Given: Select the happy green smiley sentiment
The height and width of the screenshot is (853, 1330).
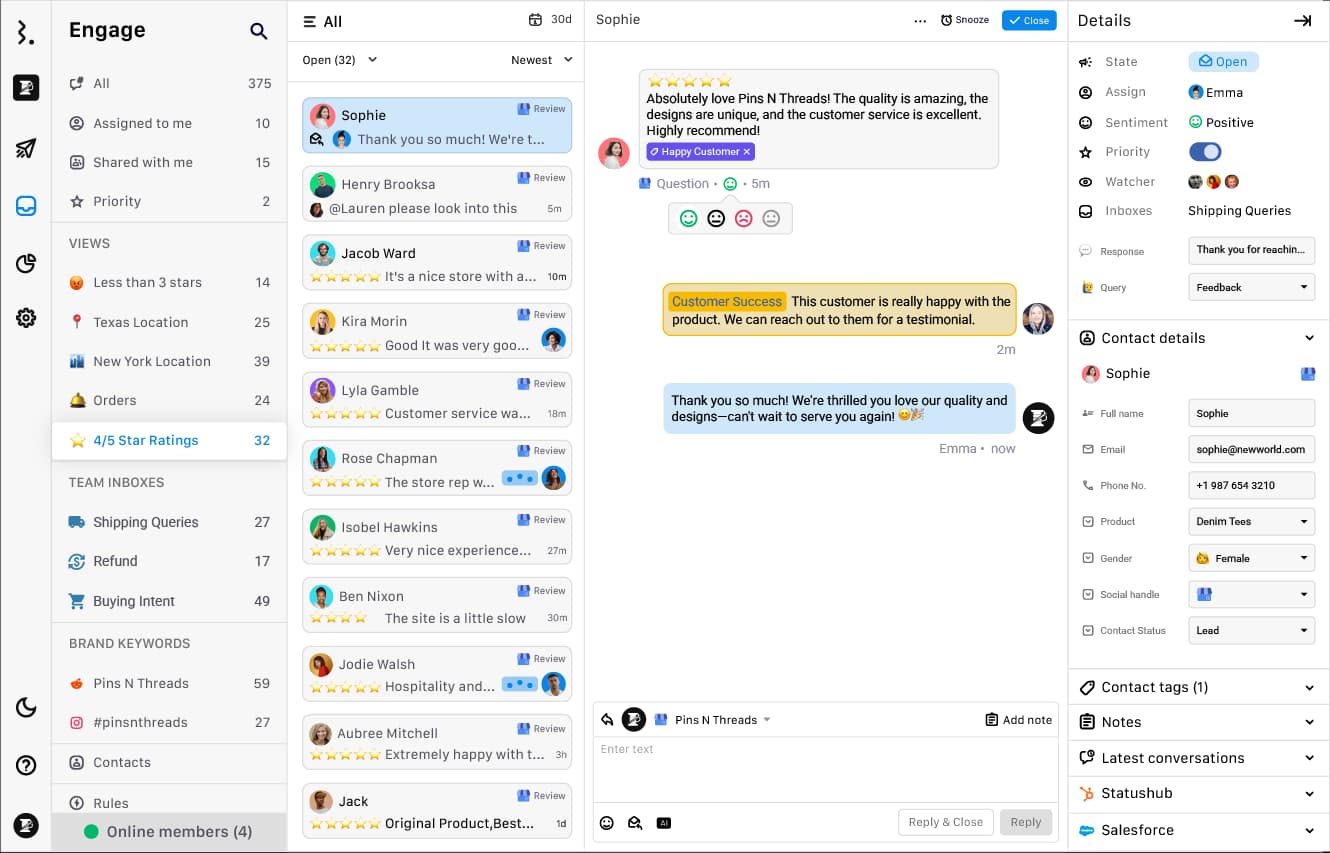Looking at the screenshot, I should point(688,218).
